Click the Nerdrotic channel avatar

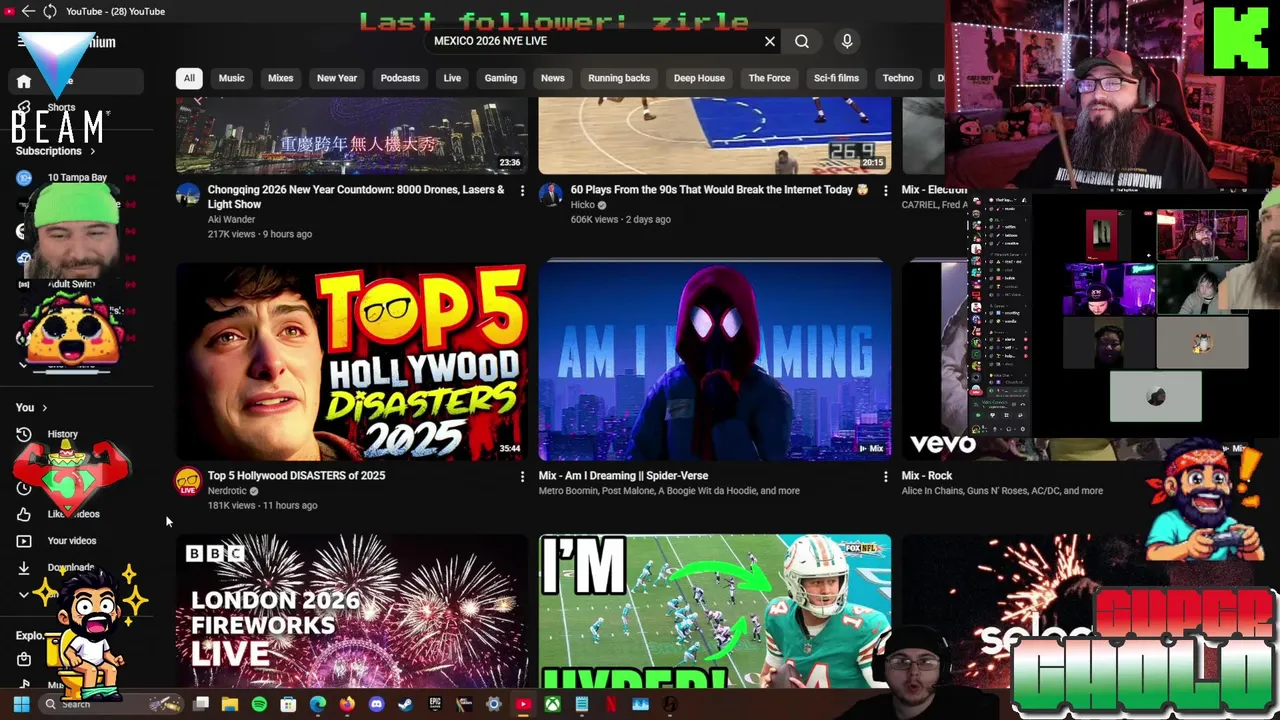[188, 481]
